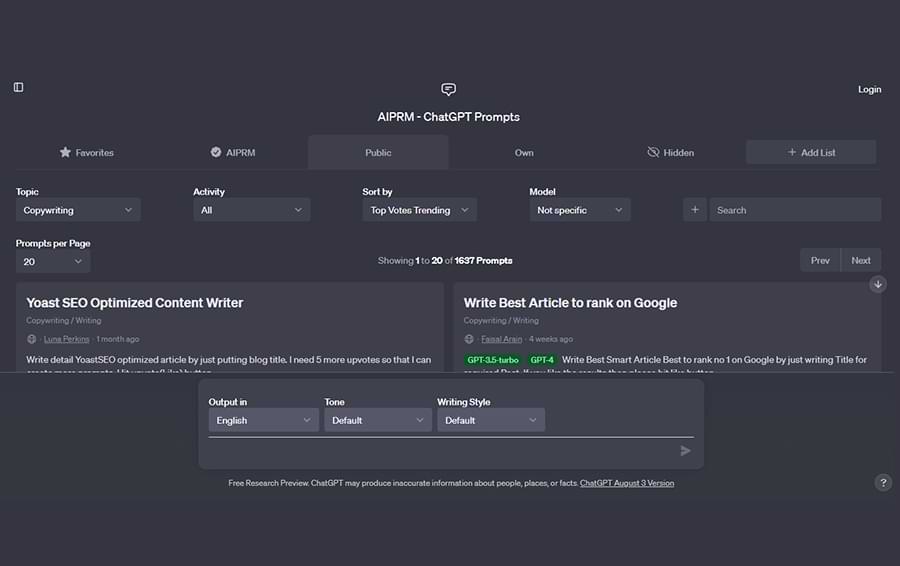The image size is (900, 566).
Task: Click the GPT-3.5-turbo green tag
Action: pos(493,360)
